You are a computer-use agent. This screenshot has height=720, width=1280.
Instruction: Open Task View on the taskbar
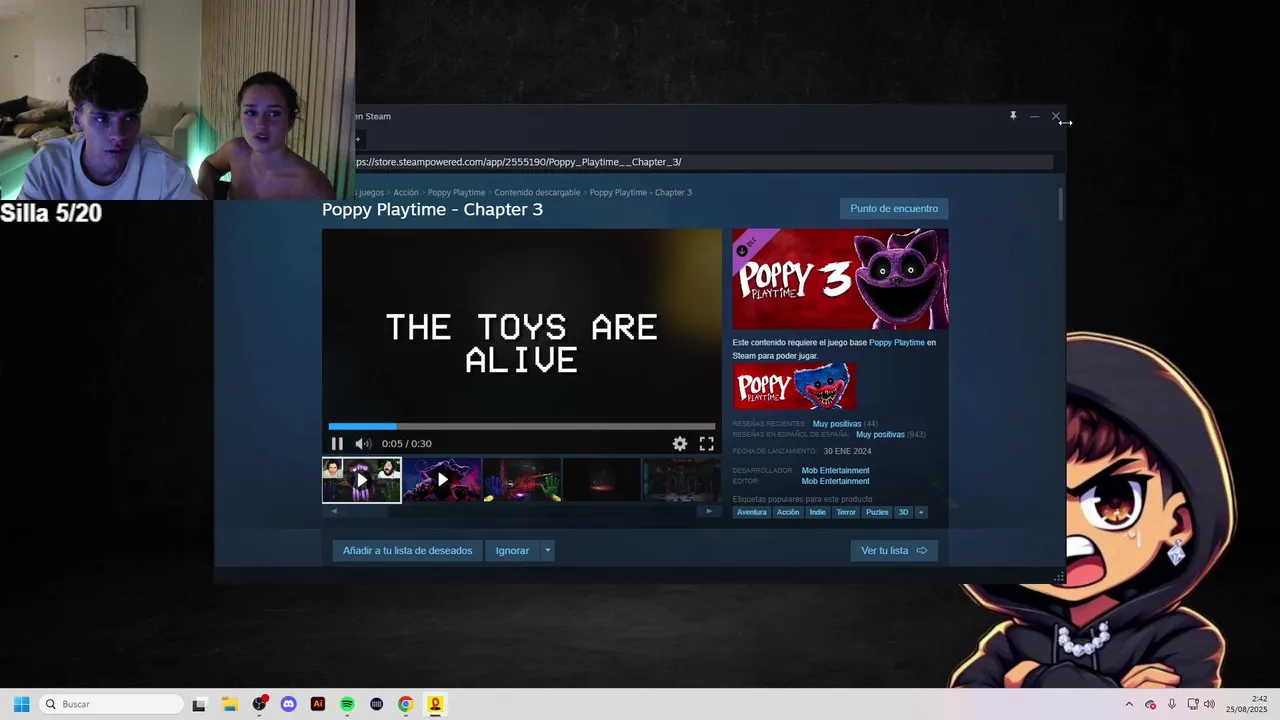coord(199,704)
